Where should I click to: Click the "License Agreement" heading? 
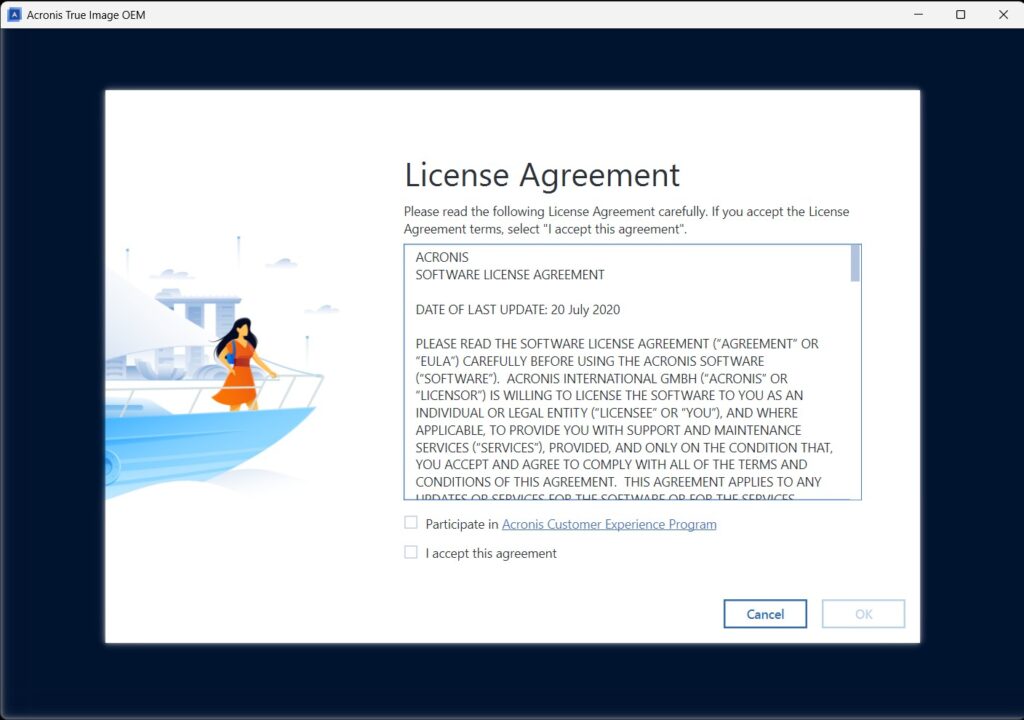(x=541, y=175)
